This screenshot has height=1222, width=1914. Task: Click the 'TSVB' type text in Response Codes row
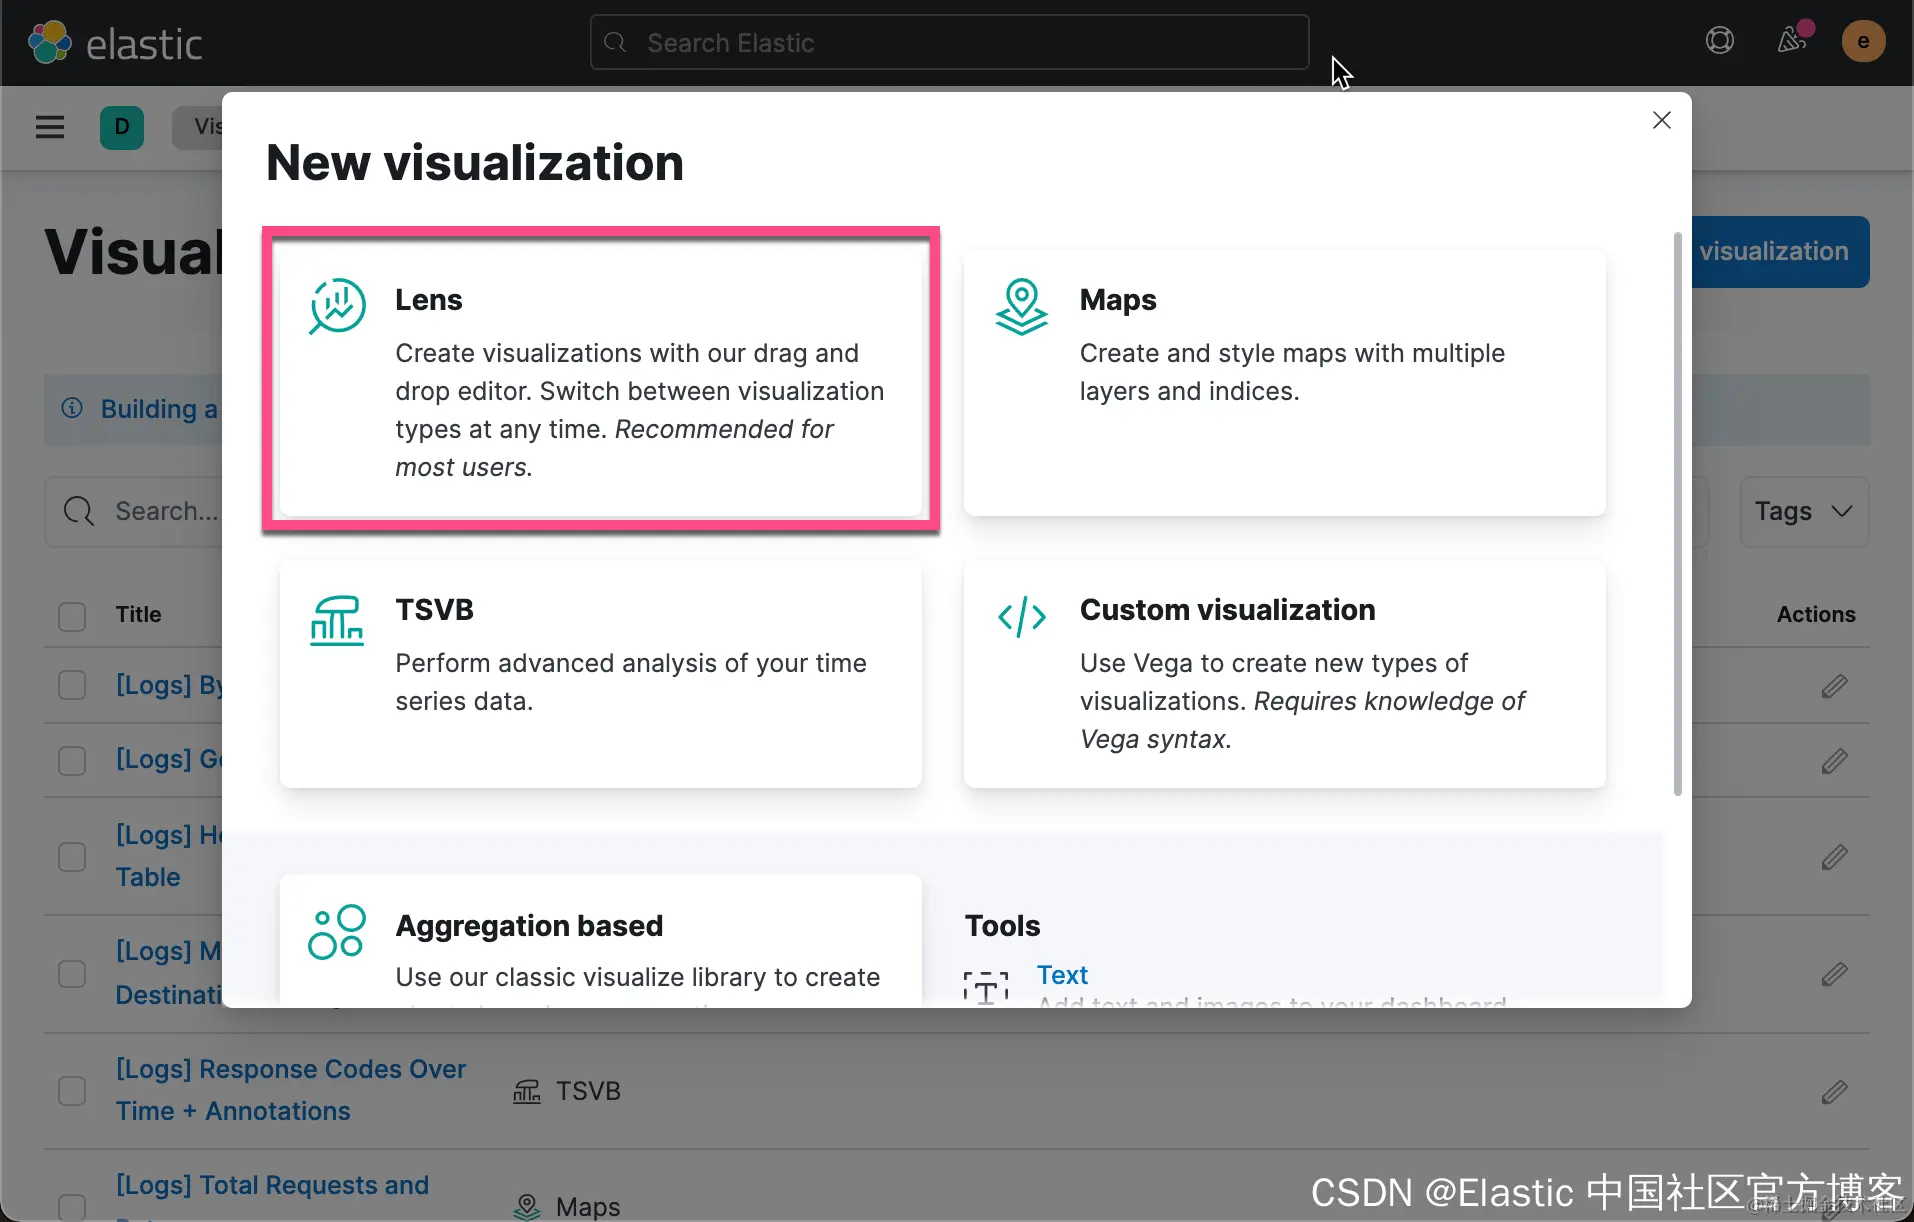click(x=588, y=1091)
